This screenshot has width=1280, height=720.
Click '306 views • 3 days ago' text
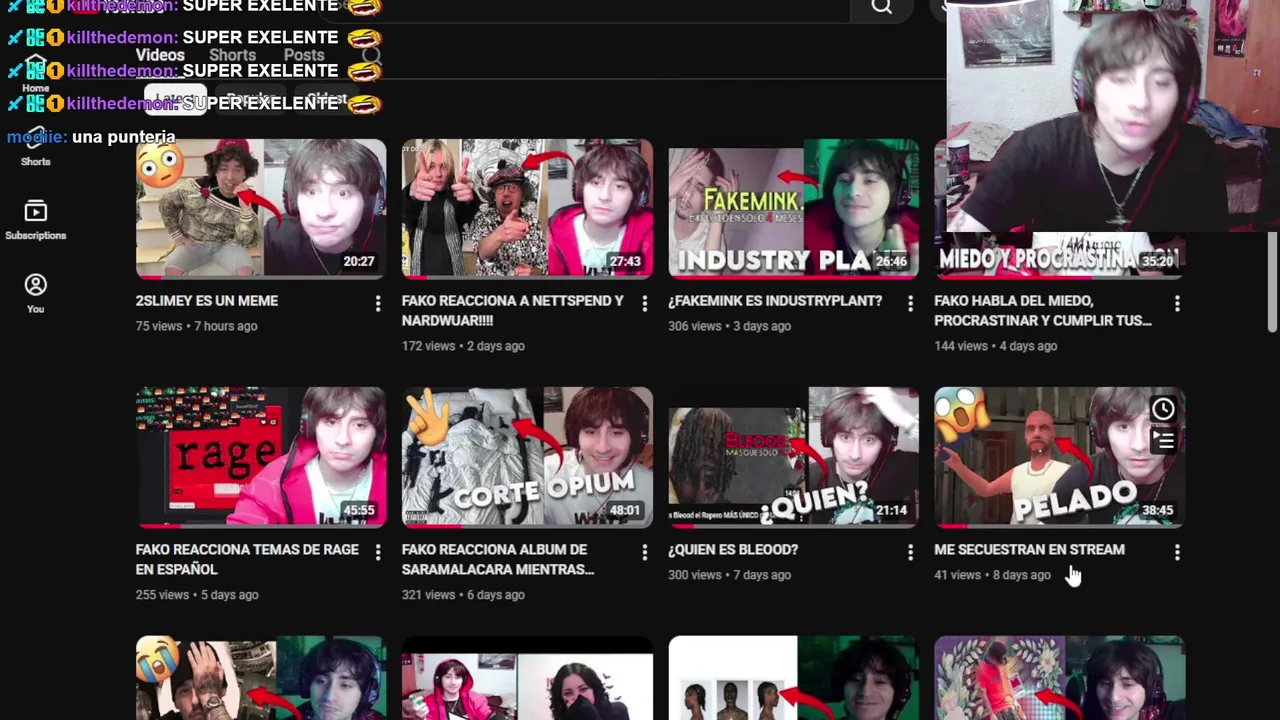click(729, 326)
